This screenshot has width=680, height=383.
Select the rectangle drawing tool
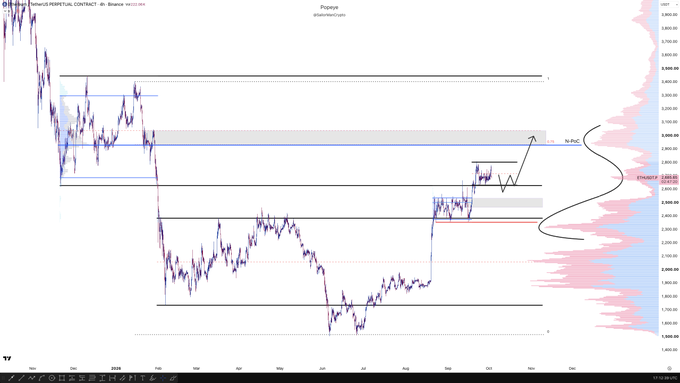tap(62, 378)
